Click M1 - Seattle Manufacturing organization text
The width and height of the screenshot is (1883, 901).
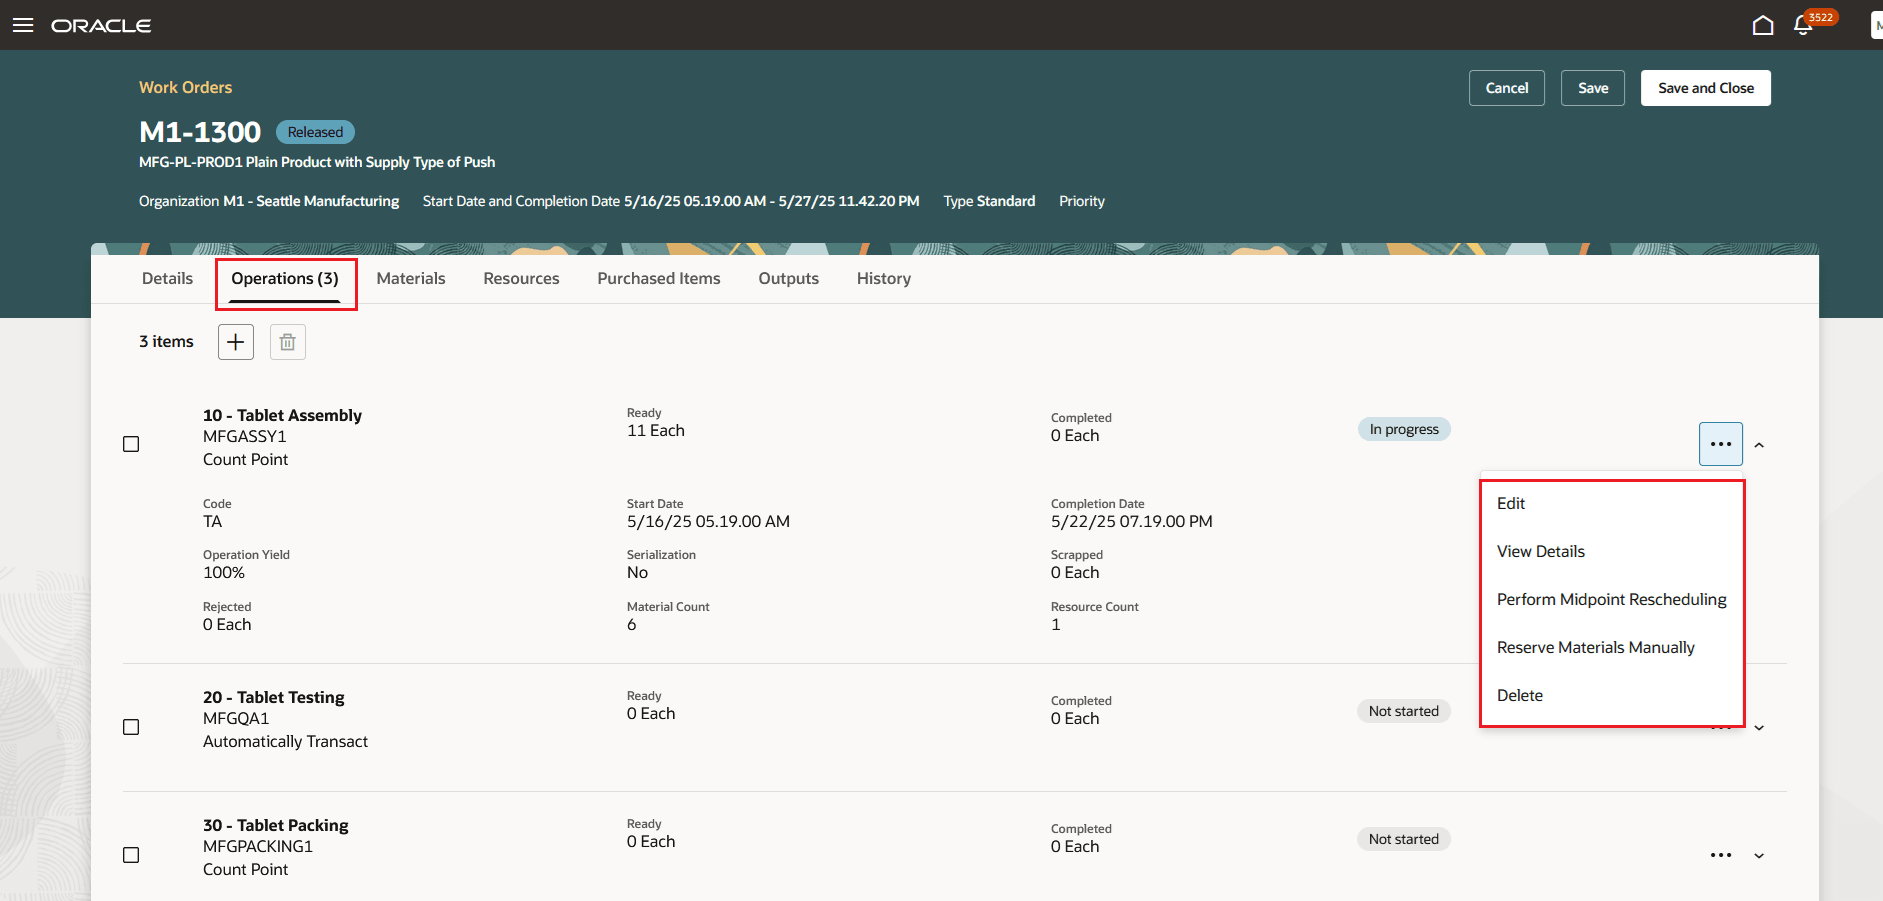311,201
